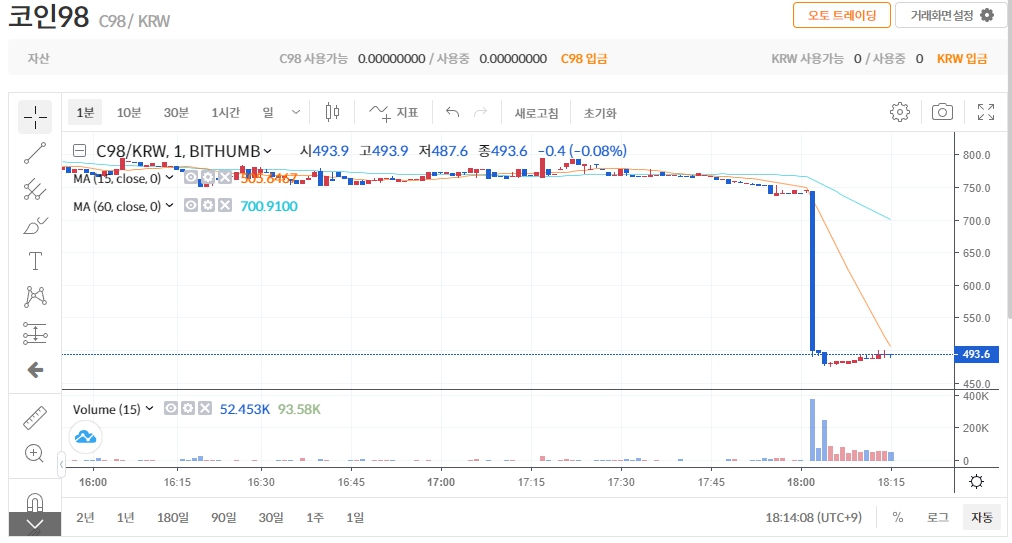Click the C98 입금 deposit link
The height and width of the screenshot is (543, 1012).
pyautogui.click(x=583, y=59)
